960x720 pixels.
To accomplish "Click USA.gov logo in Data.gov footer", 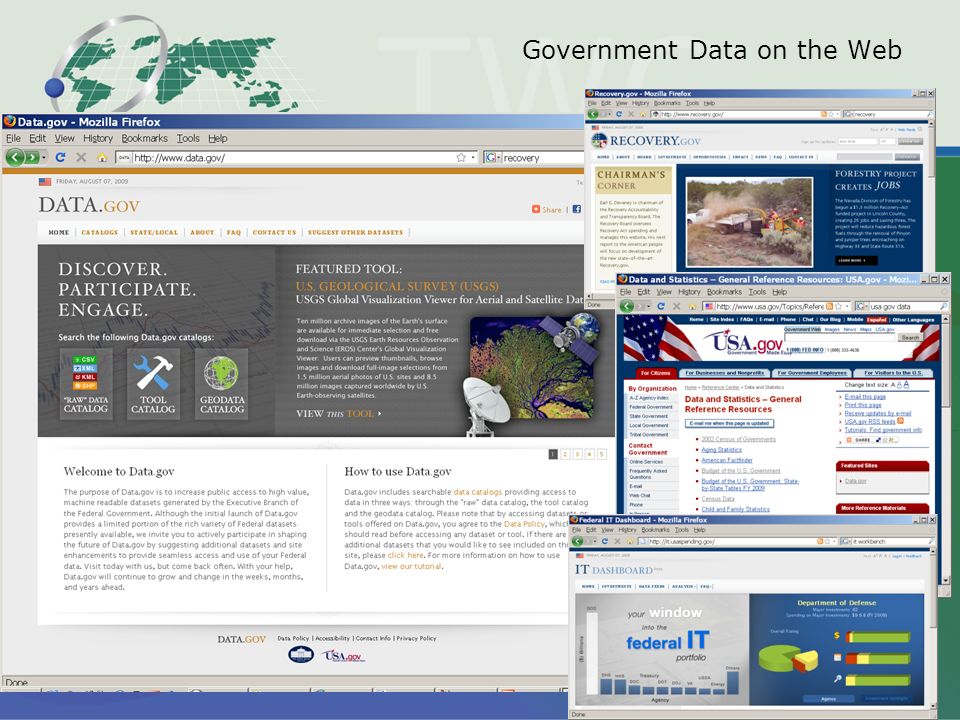I will [x=343, y=656].
